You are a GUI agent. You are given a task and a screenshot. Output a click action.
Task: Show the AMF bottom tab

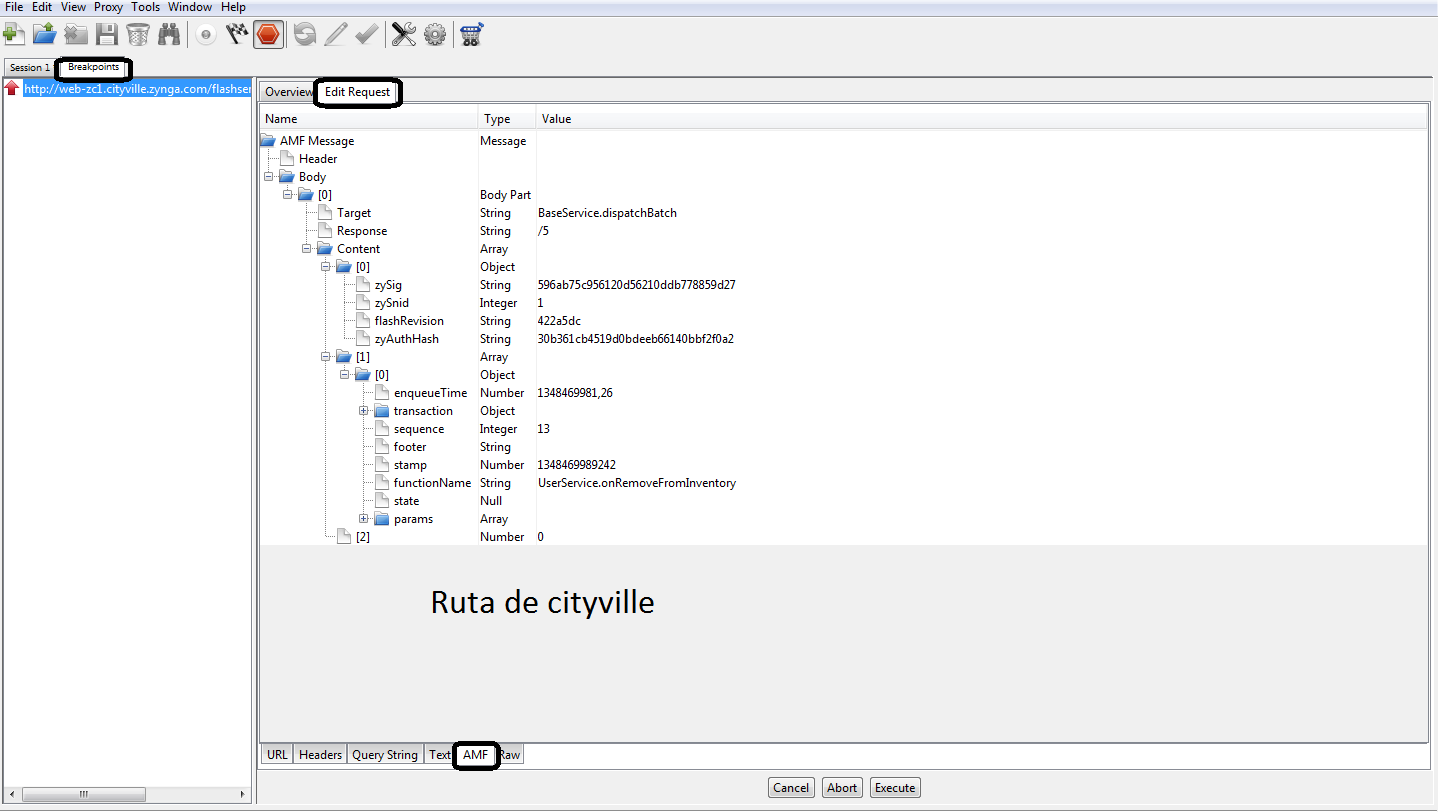click(476, 755)
